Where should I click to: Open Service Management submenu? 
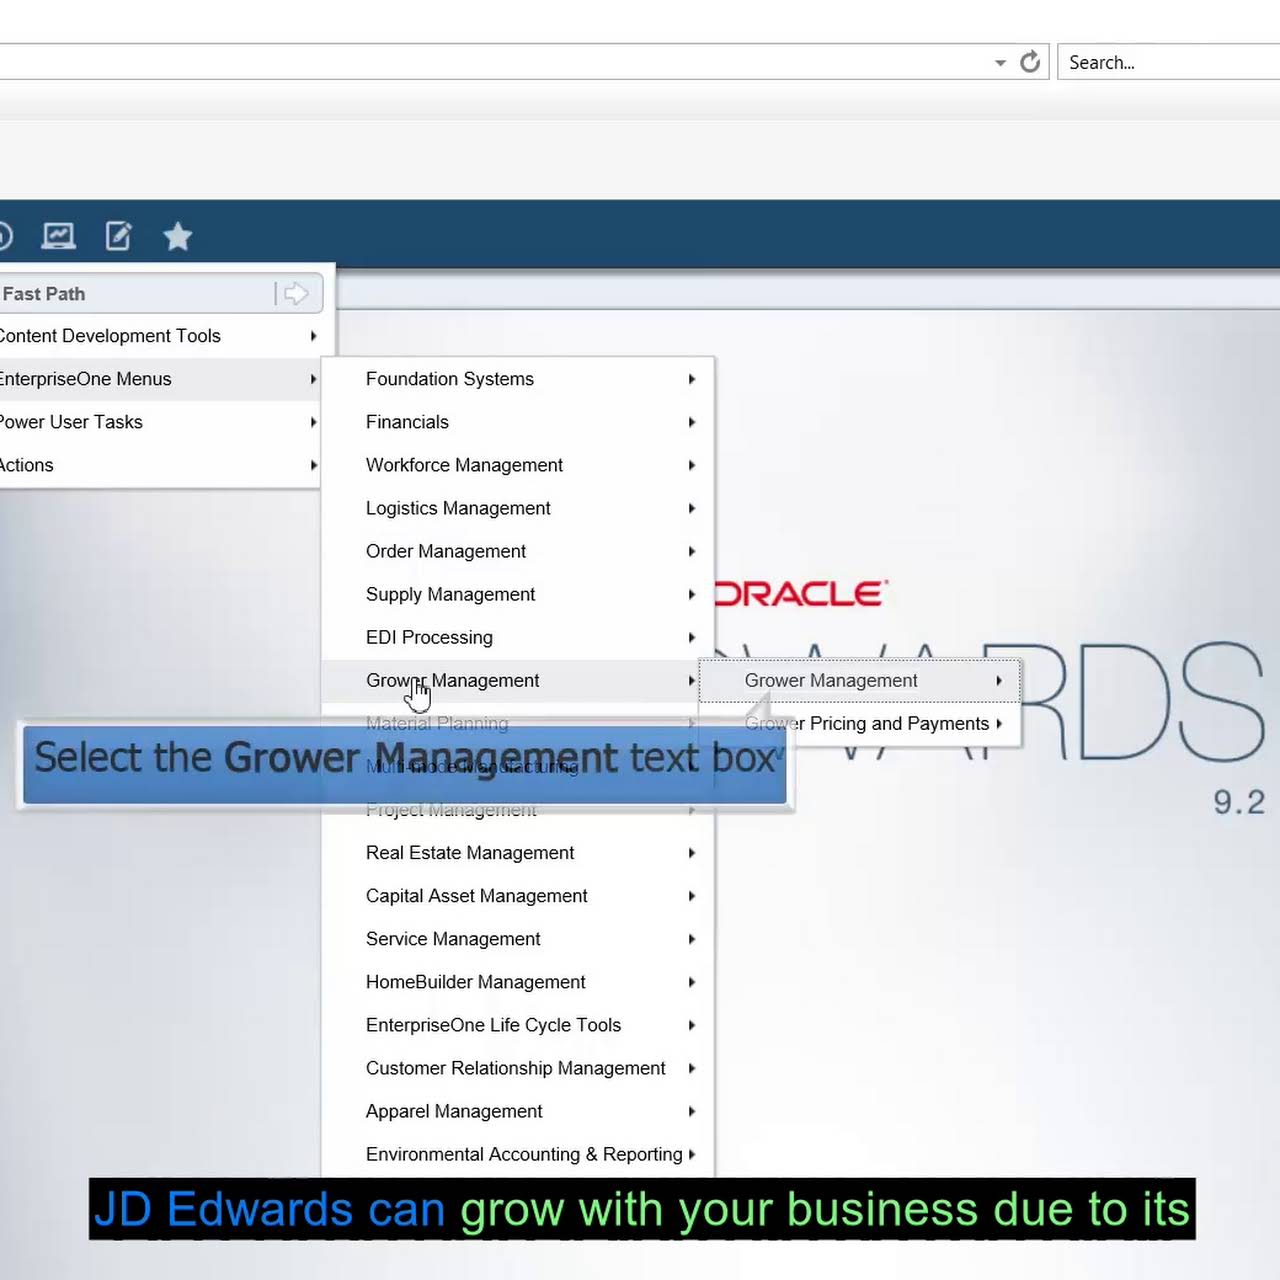pos(518,939)
